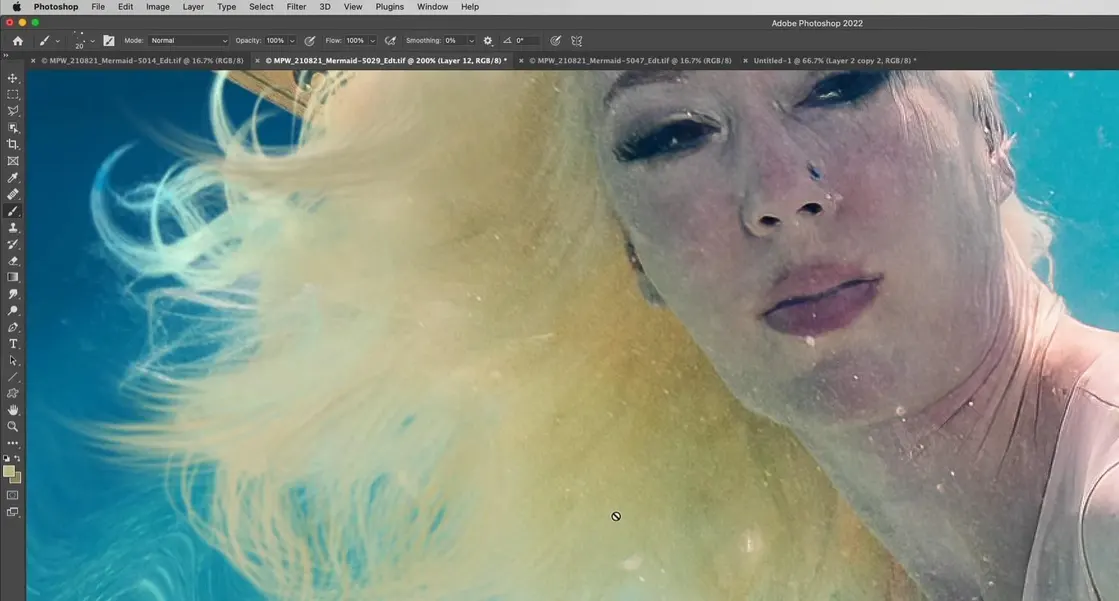
Task: Select the Frame tool
Action: click(x=13, y=161)
